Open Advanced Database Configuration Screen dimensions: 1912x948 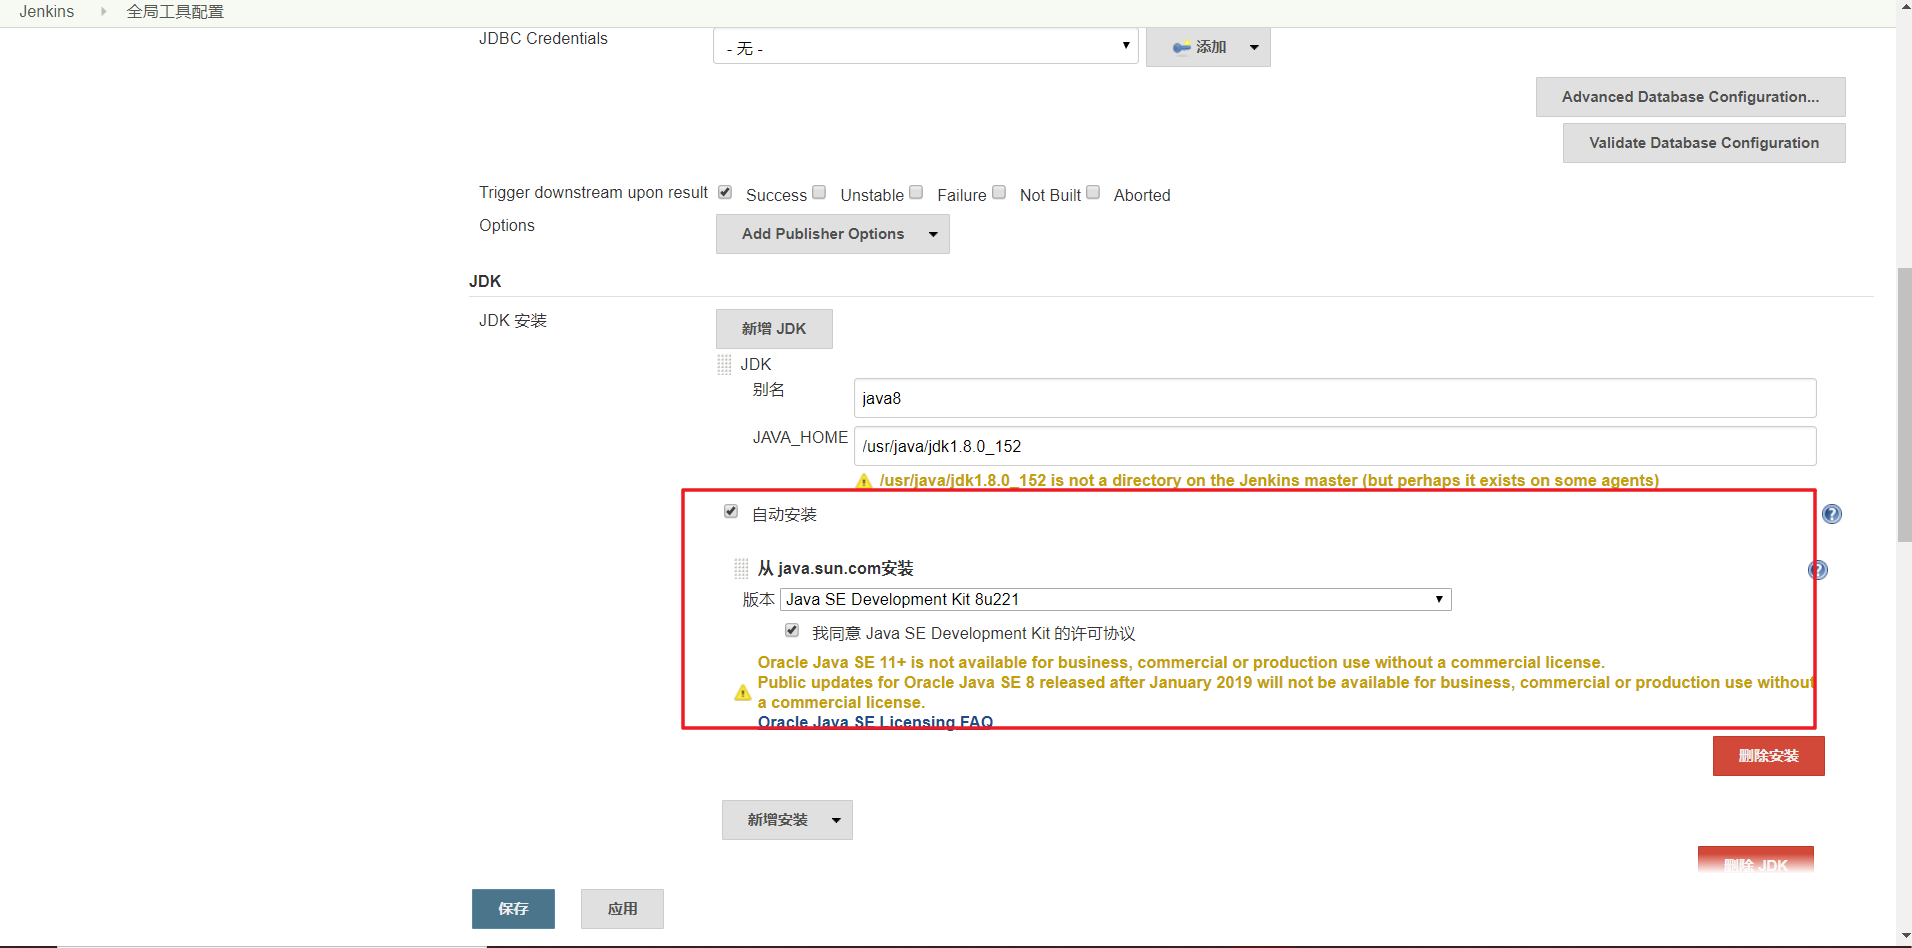pos(1690,97)
